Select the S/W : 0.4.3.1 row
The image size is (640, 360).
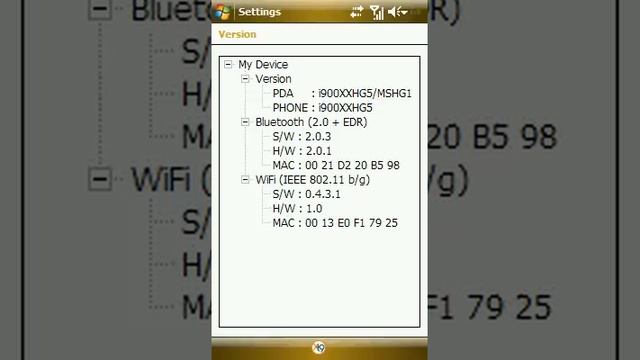tap(306, 194)
